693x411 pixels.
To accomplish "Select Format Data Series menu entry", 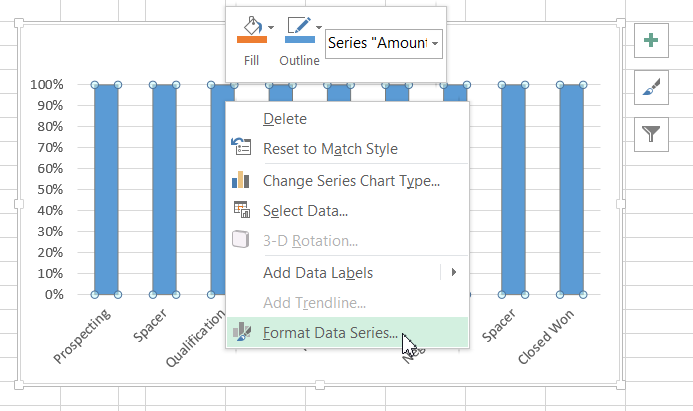I will coord(330,333).
